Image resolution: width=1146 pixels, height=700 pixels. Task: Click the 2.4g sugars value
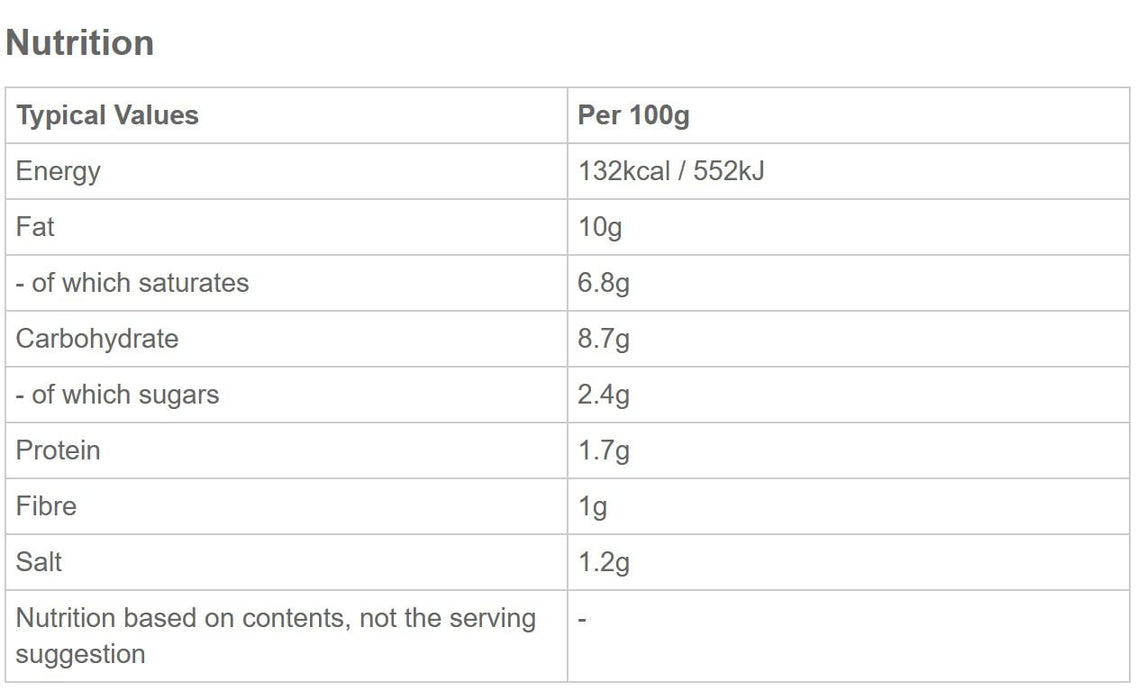[604, 395]
